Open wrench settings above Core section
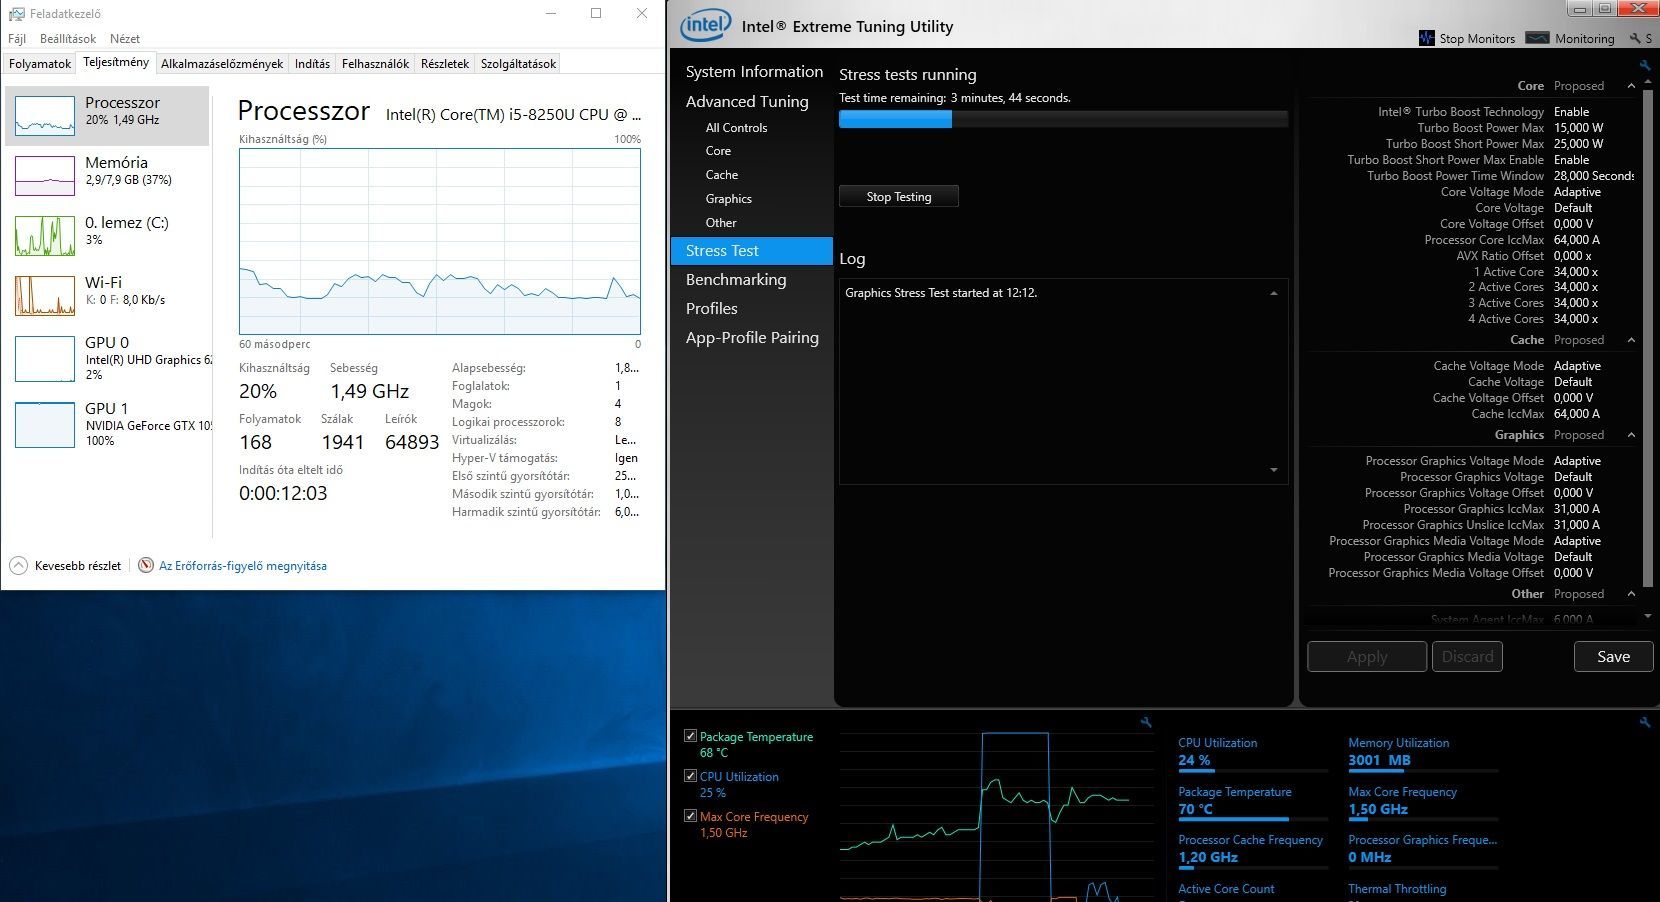Screen dimensions: 1660x902 (1644, 66)
